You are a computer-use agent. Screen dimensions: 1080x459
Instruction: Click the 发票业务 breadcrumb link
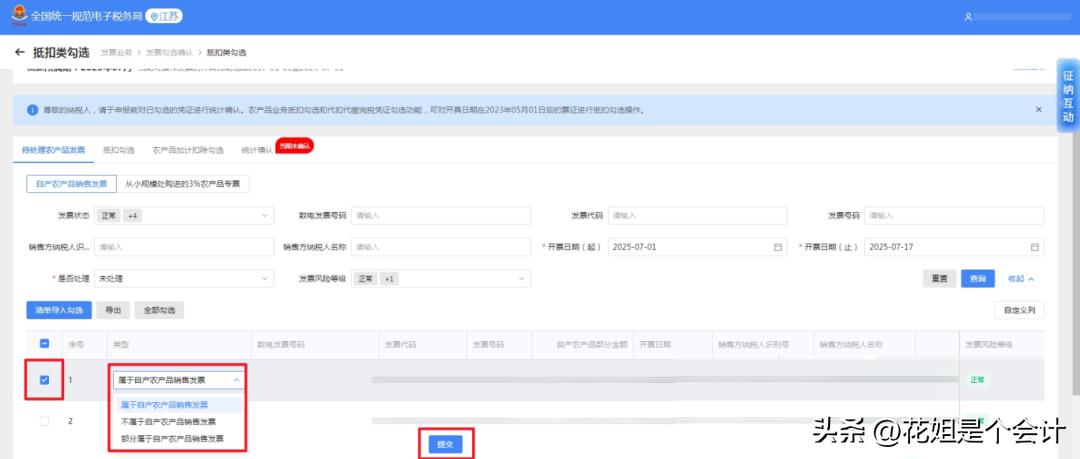[x=116, y=52]
